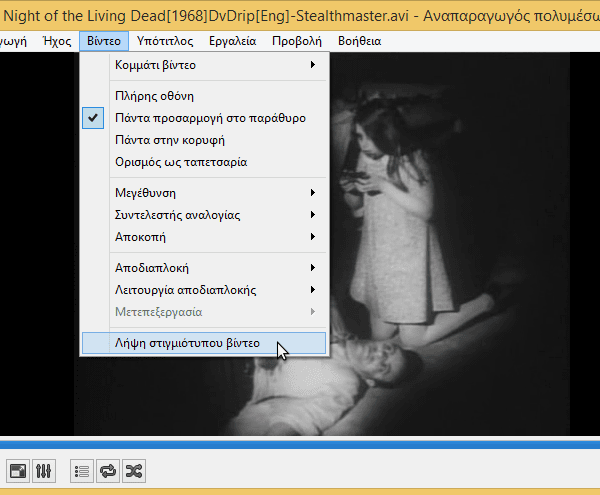
Task: Open the Βίντεο menu
Action: coord(104,41)
